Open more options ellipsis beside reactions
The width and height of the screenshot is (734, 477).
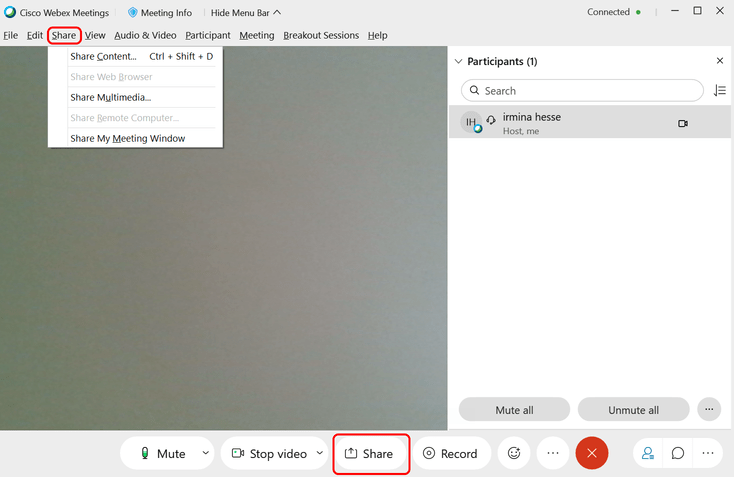pyautogui.click(x=552, y=453)
